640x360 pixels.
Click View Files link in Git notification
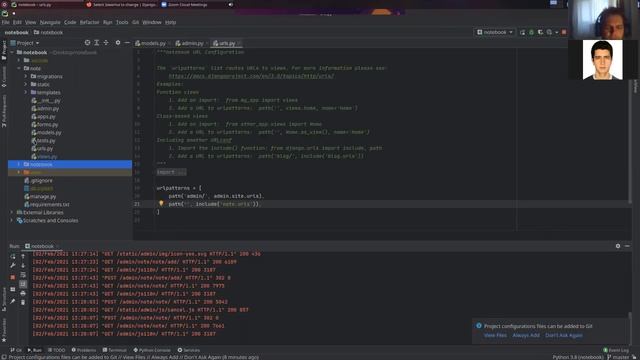(495, 335)
